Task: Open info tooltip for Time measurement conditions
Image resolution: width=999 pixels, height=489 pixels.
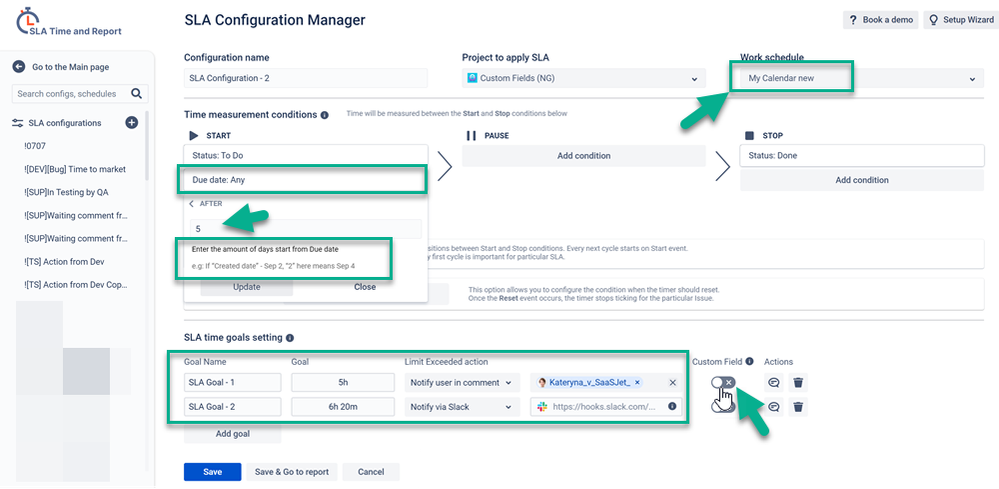Action: [324, 115]
